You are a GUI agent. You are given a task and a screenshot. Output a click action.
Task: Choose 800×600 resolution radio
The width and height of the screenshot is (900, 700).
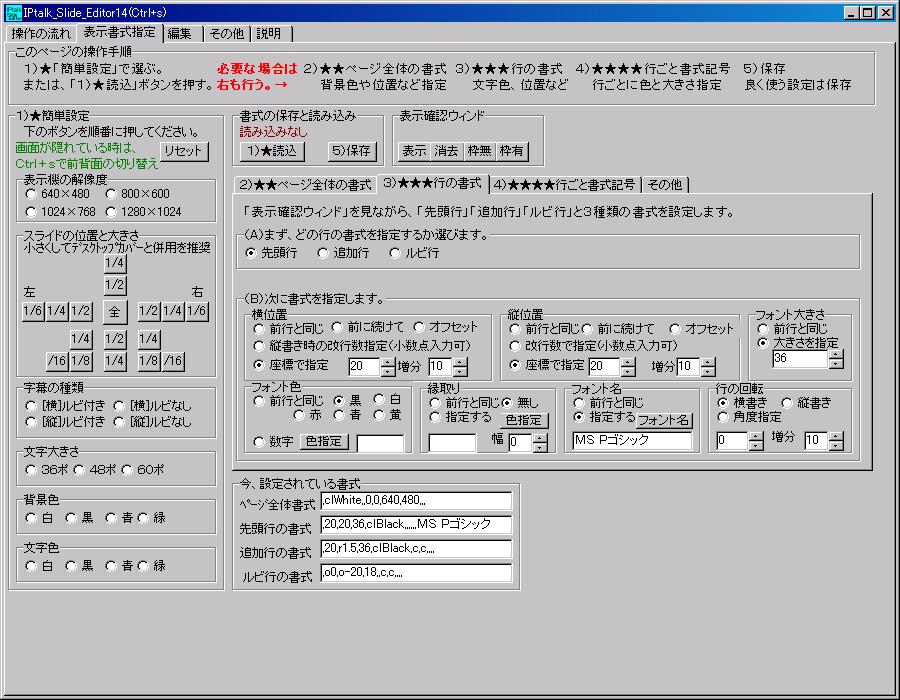(x=138, y=195)
